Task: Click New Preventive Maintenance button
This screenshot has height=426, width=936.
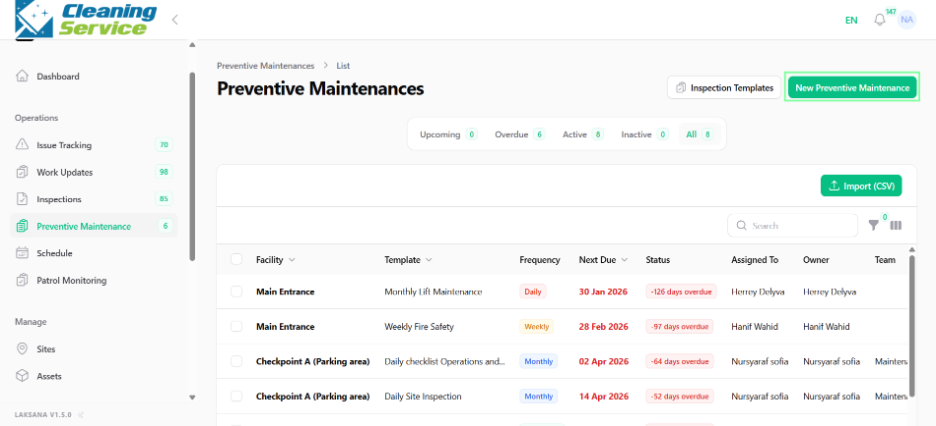Action: click(x=852, y=88)
